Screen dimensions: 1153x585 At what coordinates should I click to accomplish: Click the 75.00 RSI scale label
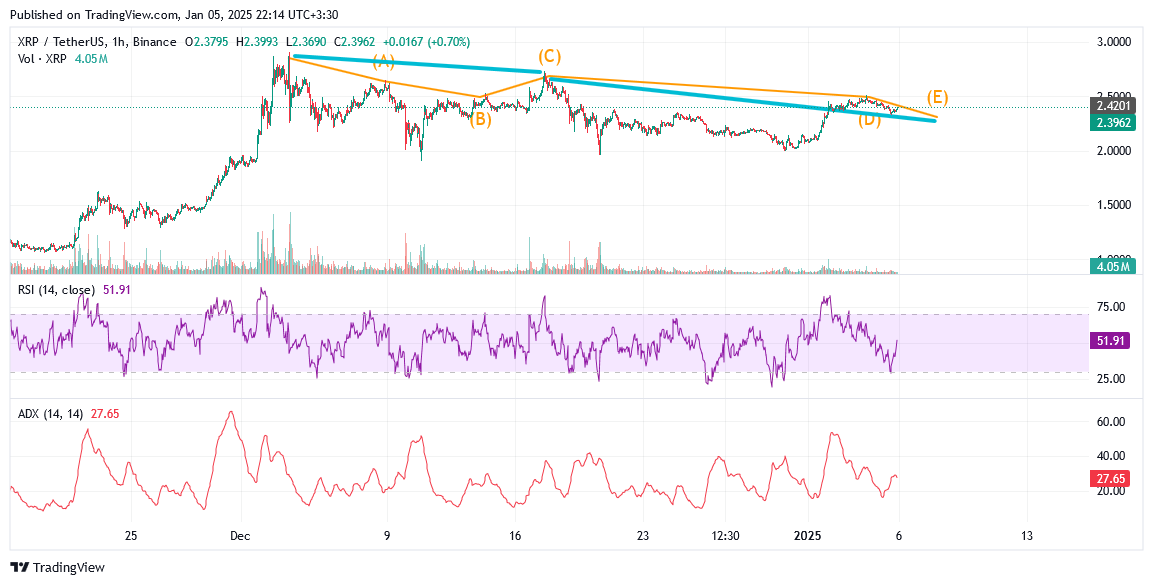[1112, 307]
